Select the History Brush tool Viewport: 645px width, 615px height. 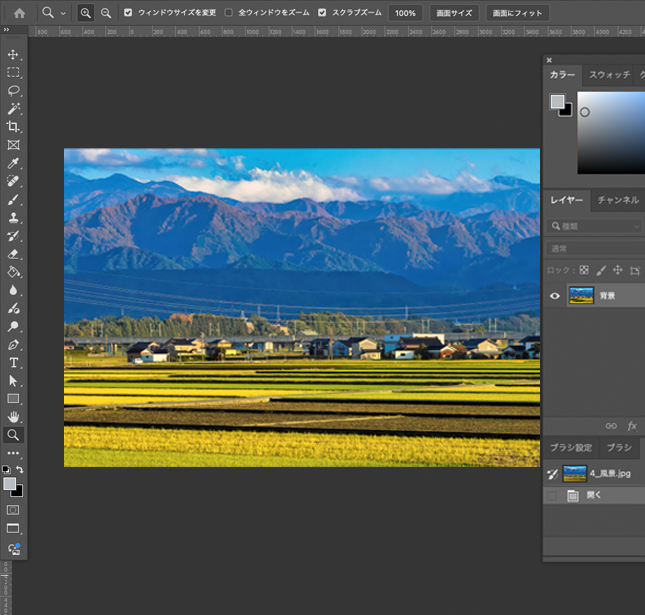pyautogui.click(x=13, y=236)
